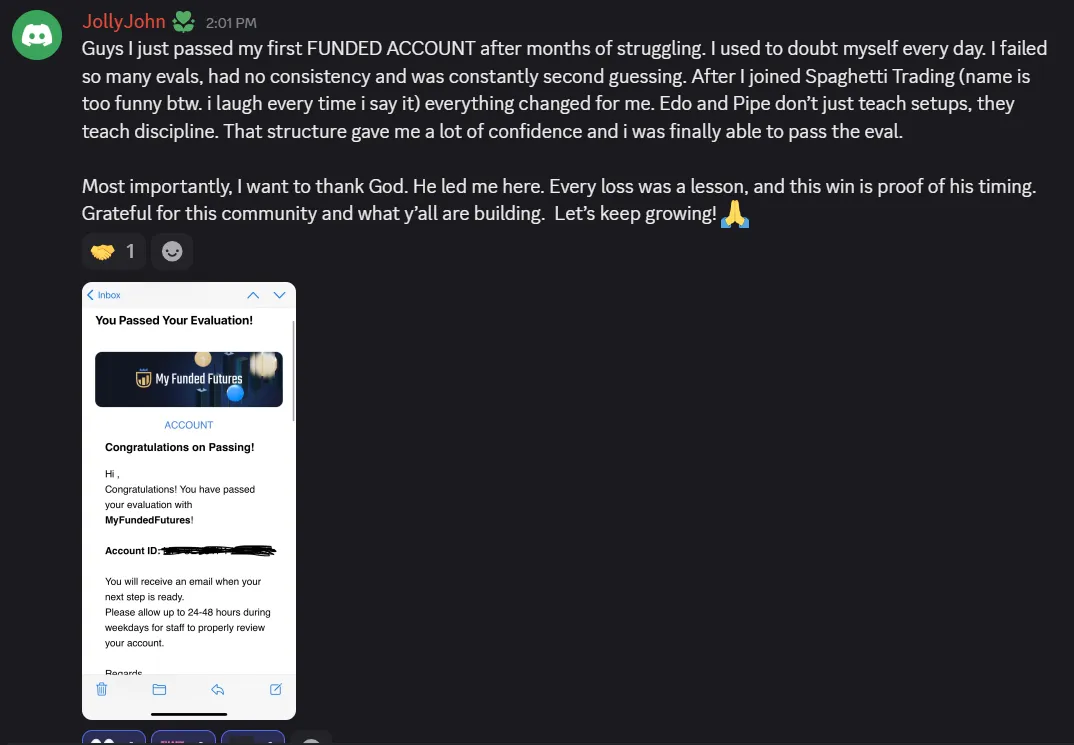Click the 2:01 PM message timestamp
1074x745 pixels.
(231, 23)
